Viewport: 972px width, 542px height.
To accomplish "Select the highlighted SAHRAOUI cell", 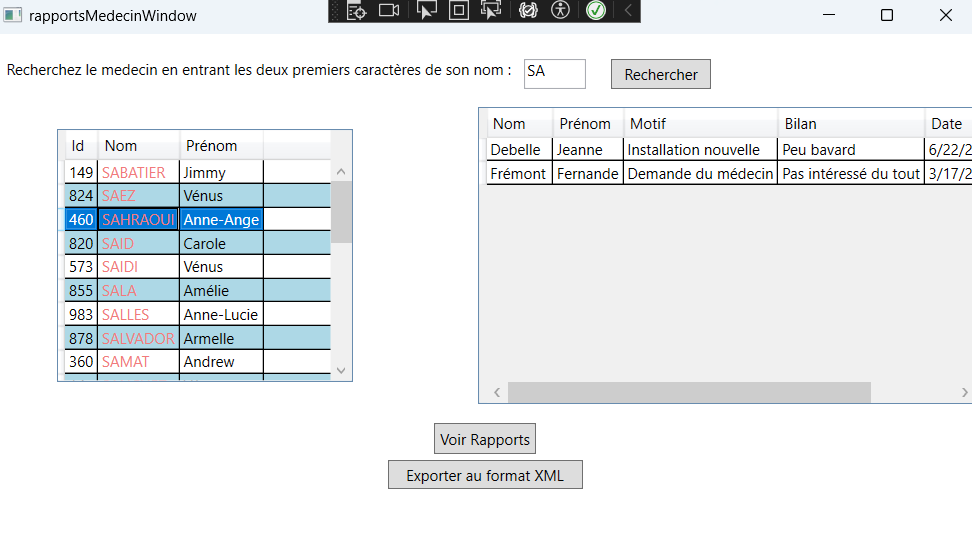I will (x=138, y=220).
